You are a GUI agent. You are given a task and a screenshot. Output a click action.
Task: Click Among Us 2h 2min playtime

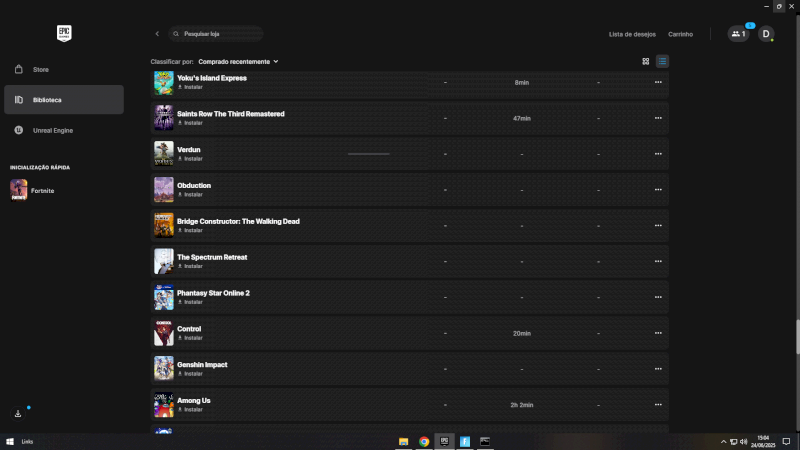coord(521,405)
